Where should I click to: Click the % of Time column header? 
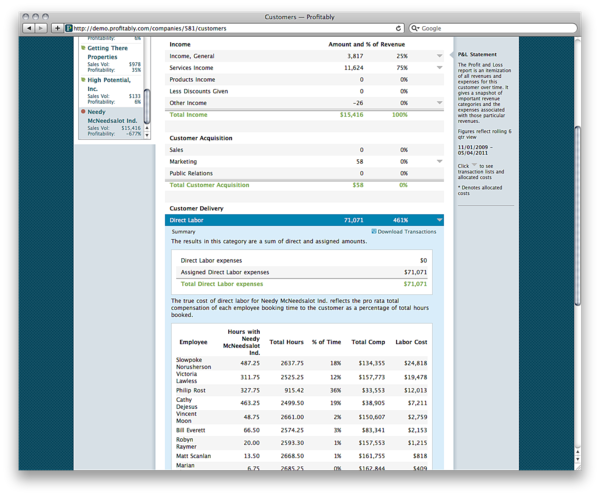[326, 342]
